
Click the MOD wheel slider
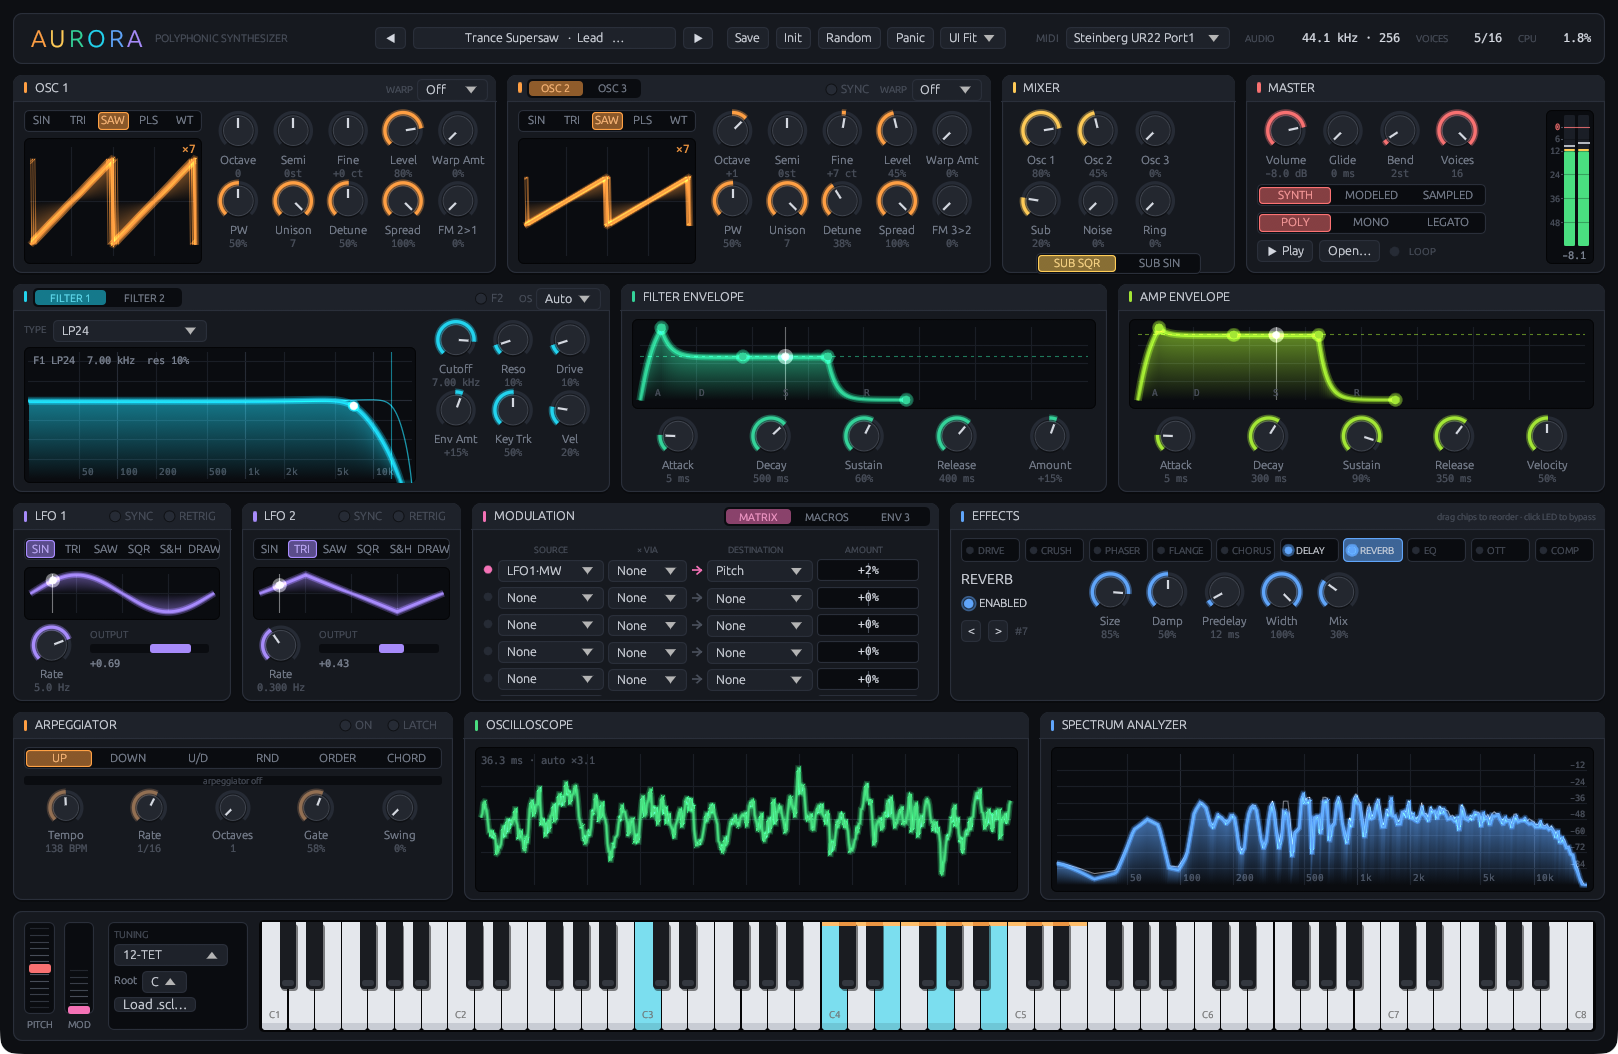[x=79, y=969]
